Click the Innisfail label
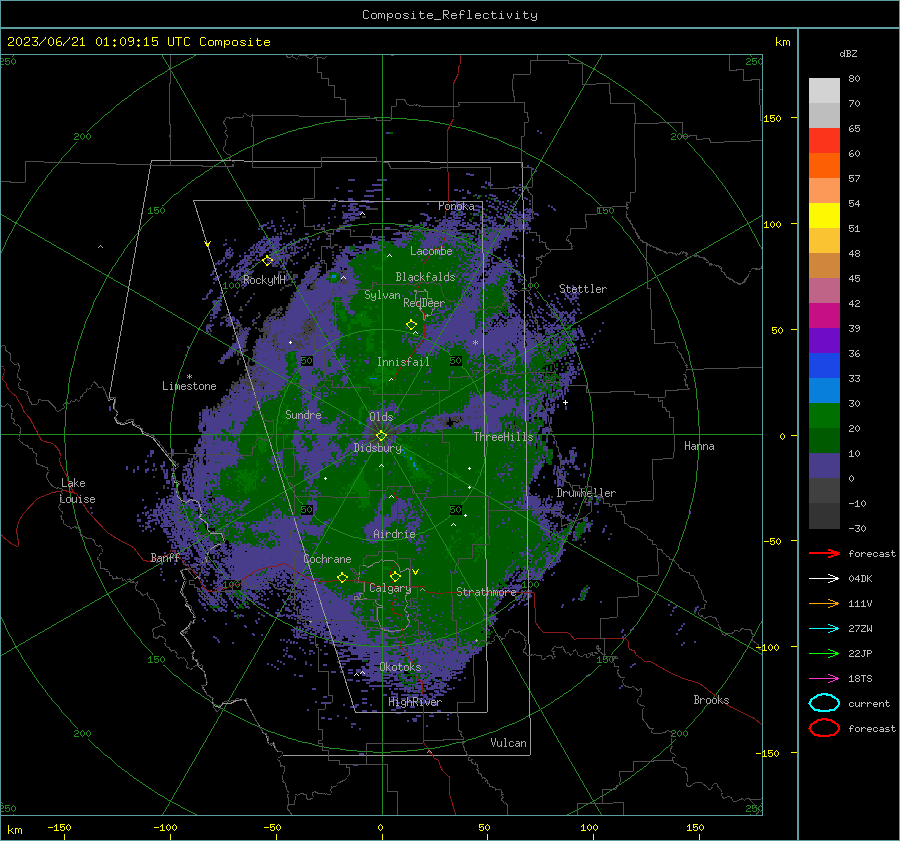The height and width of the screenshot is (841, 900). (403, 362)
